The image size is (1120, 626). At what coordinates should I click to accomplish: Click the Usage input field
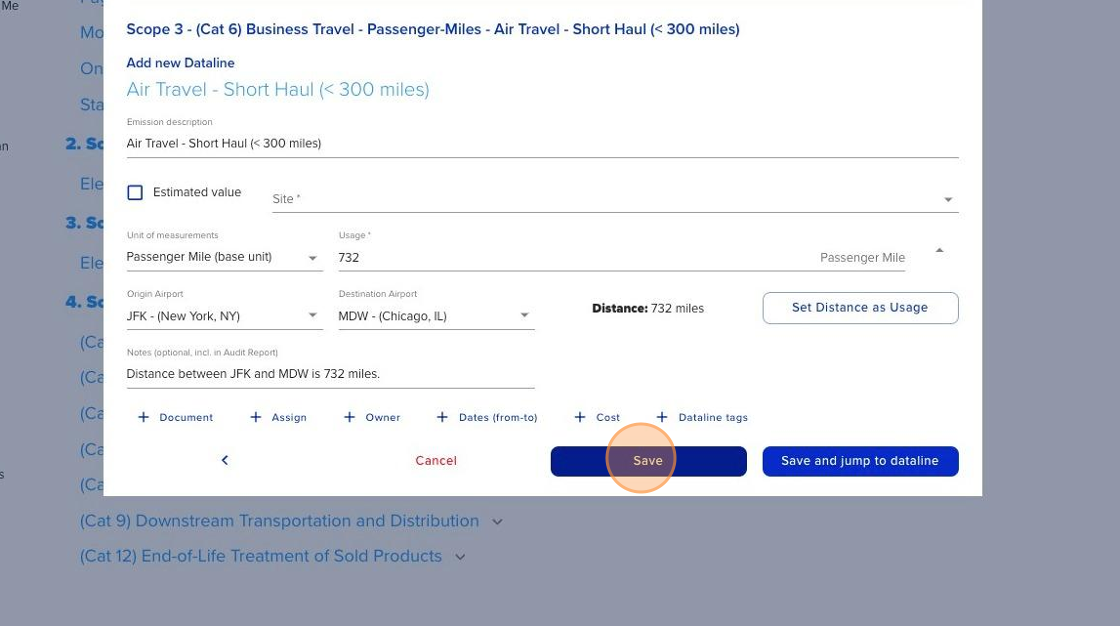[x=570, y=258]
